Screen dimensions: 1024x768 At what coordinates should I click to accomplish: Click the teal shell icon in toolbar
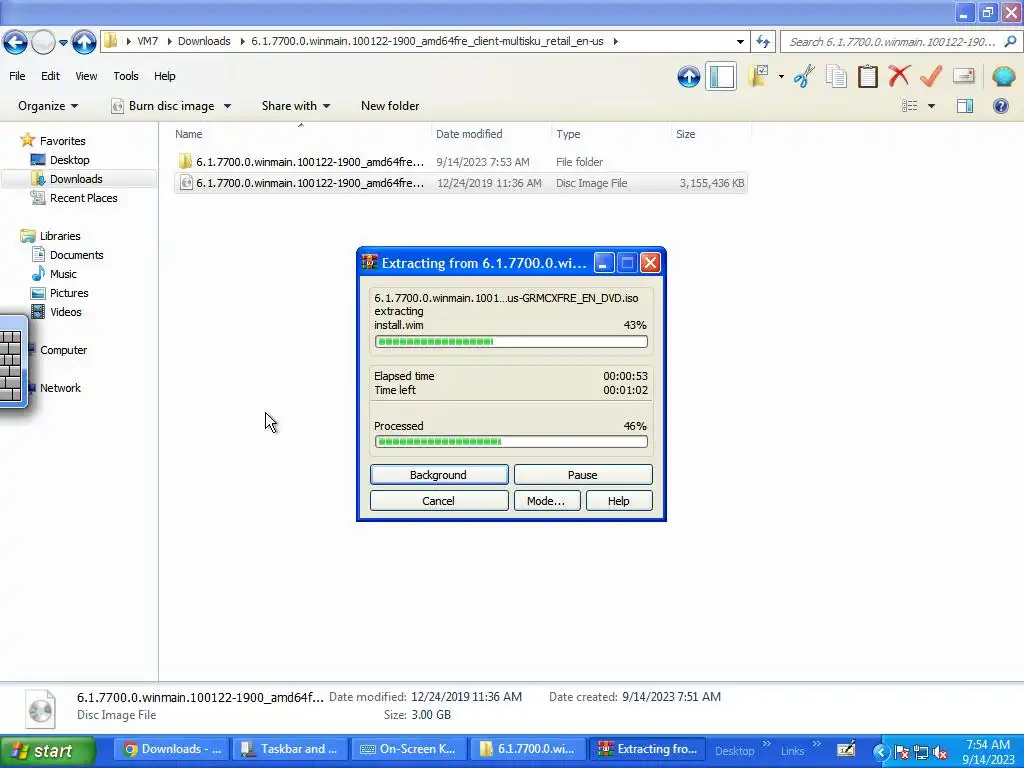tap(1003, 76)
